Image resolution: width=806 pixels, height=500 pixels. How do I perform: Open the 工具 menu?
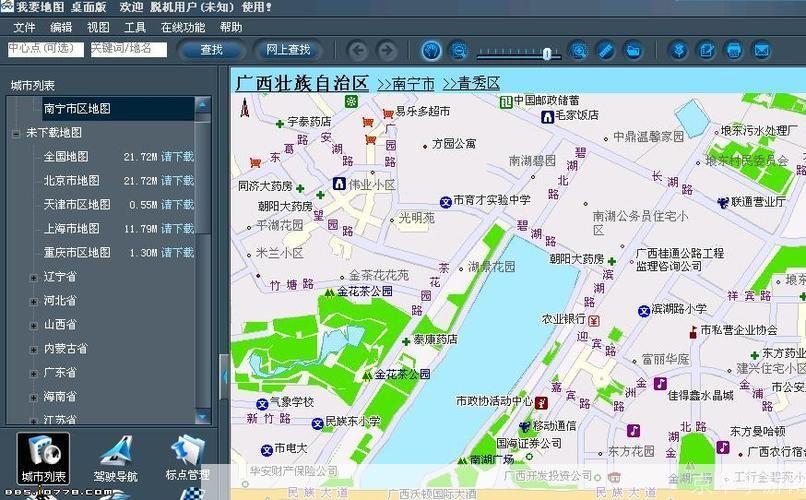pos(134,27)
